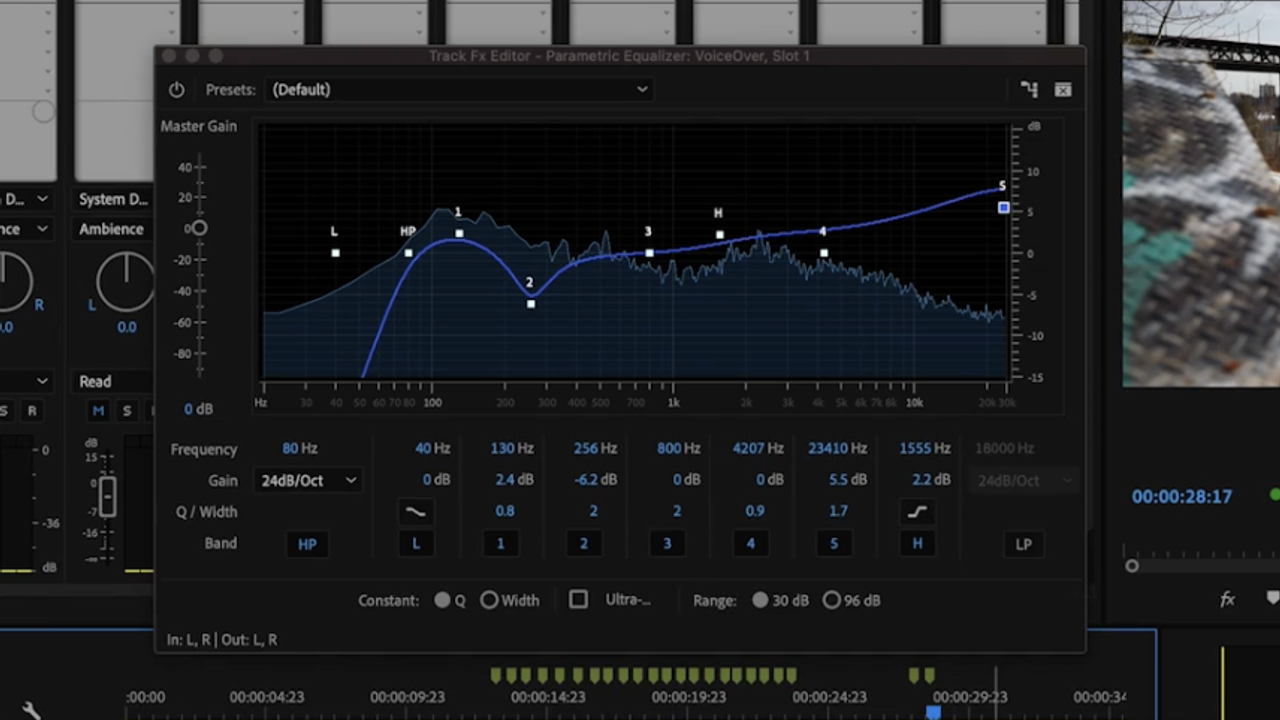The height and width of the screenshot is (720, 1280).
Task: Toggle band 1 button
Action: (x=500, y=544)
